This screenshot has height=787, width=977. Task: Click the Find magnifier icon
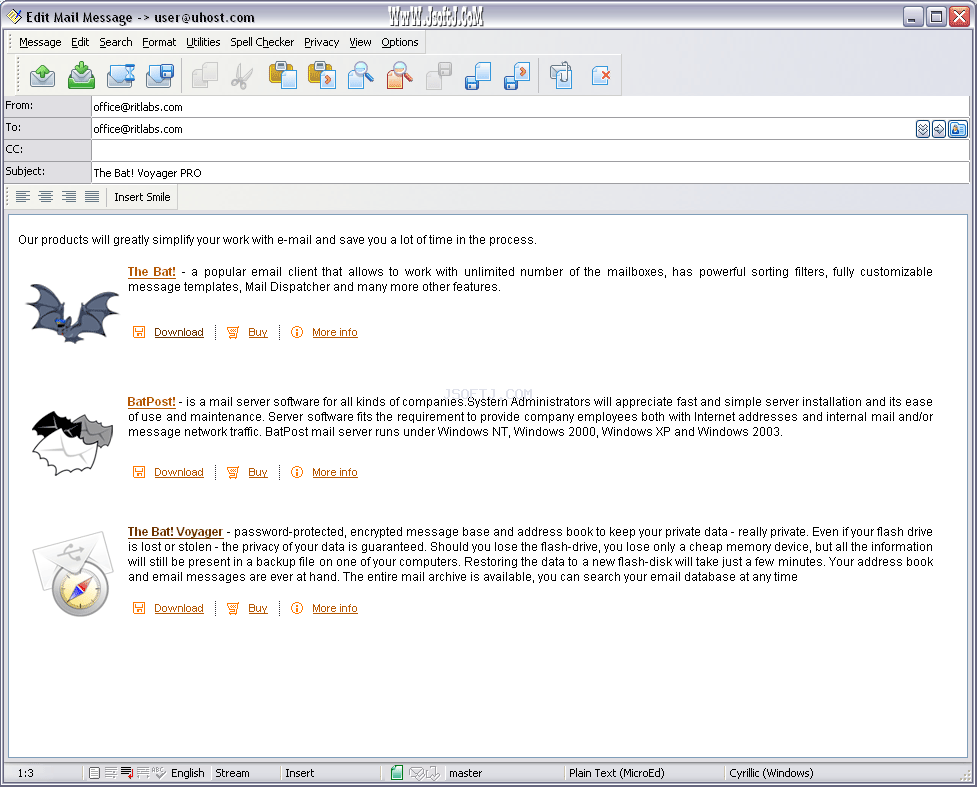pos(361,76)
